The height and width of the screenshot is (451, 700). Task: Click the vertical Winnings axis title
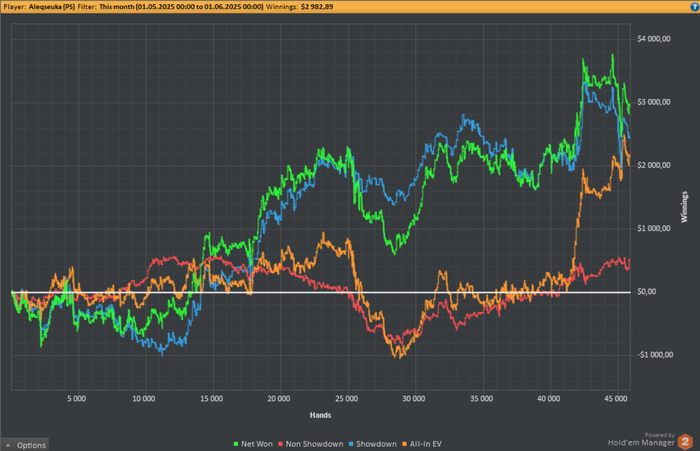pos(684,207)
